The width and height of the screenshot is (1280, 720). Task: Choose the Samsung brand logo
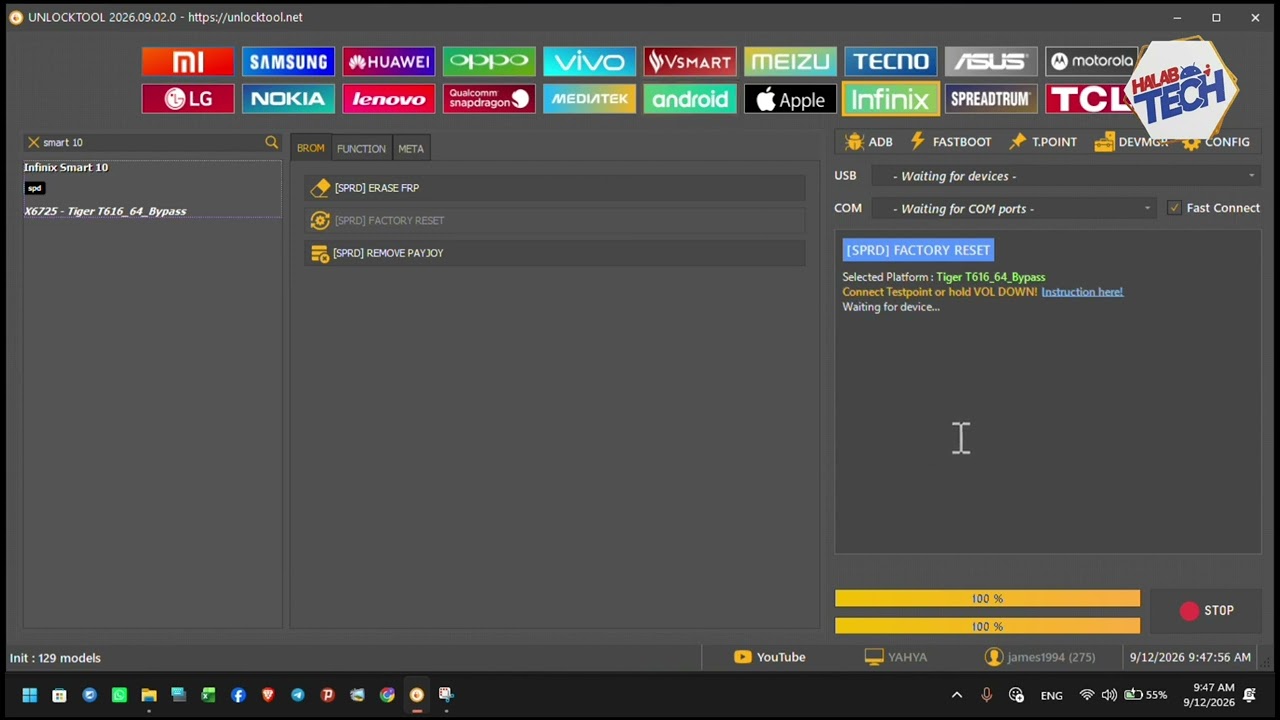tap(288, 62)
